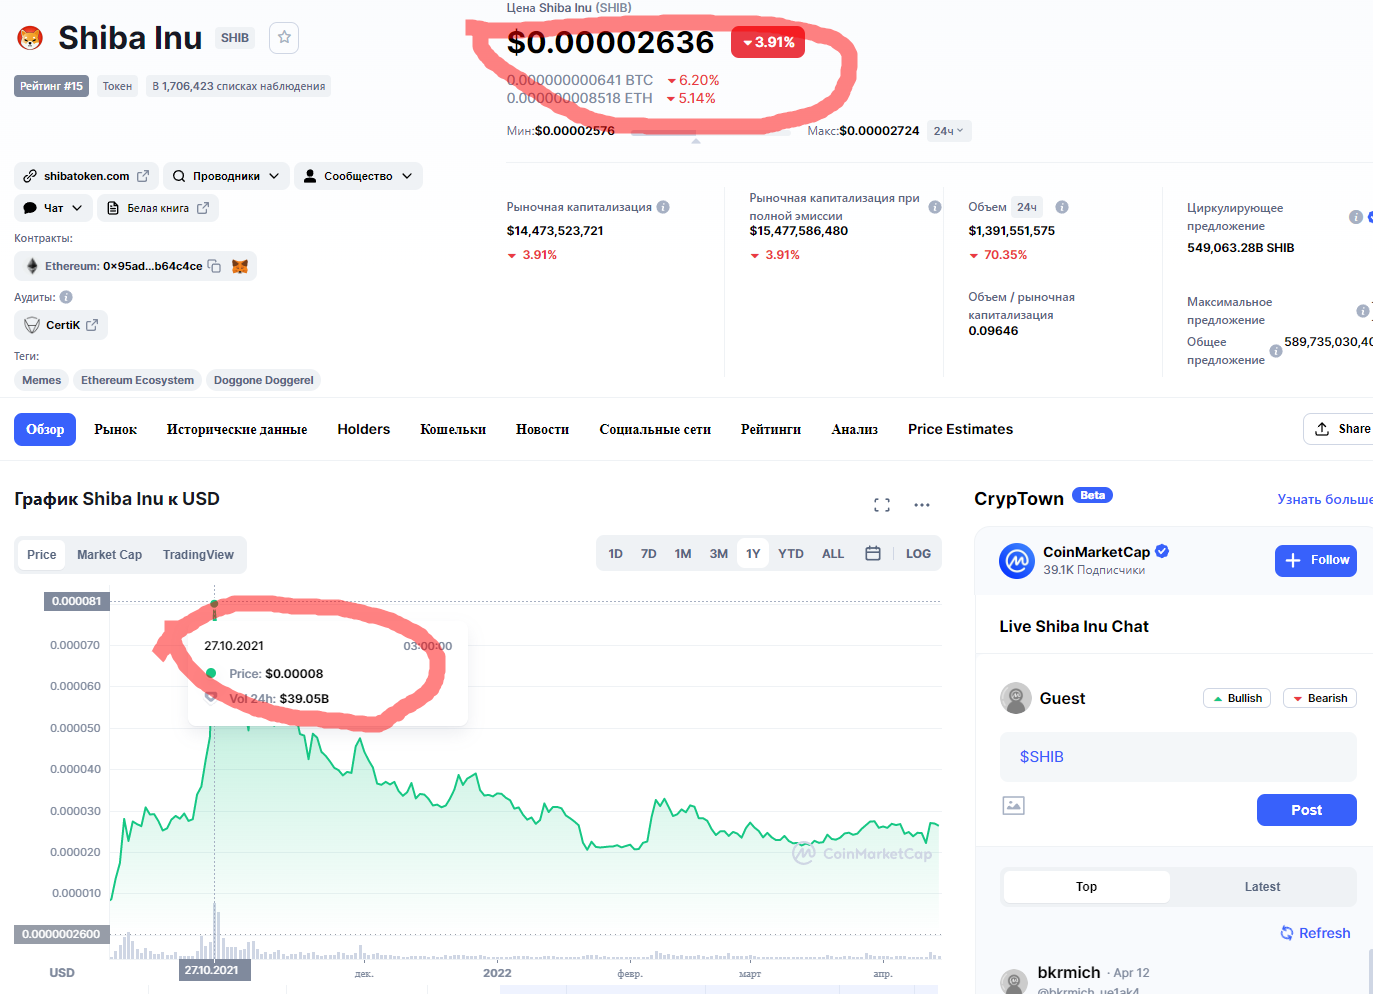Mark sentiment as Bullish
Viewport: 1373px width, 994px height.
click(x=1237, y=698)
